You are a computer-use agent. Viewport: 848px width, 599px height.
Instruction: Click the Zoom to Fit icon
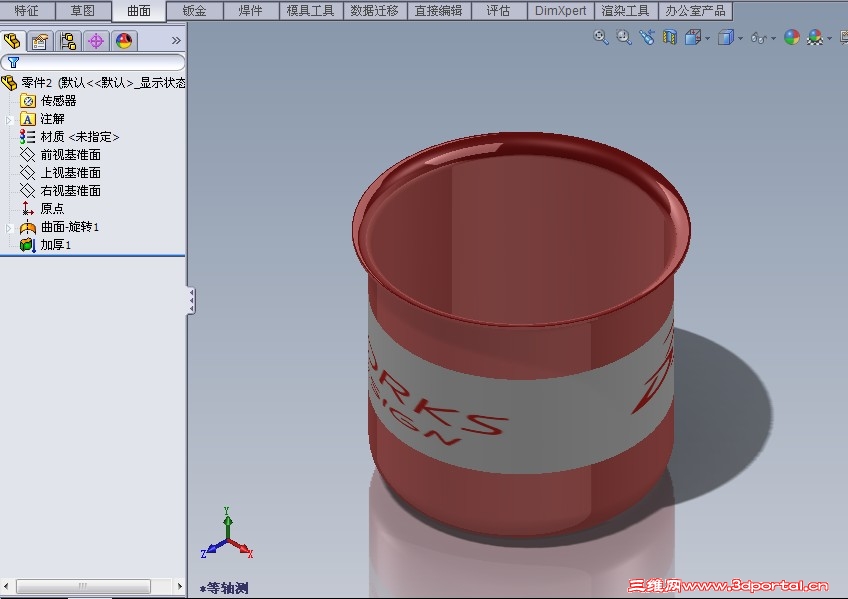click(600, 37)
